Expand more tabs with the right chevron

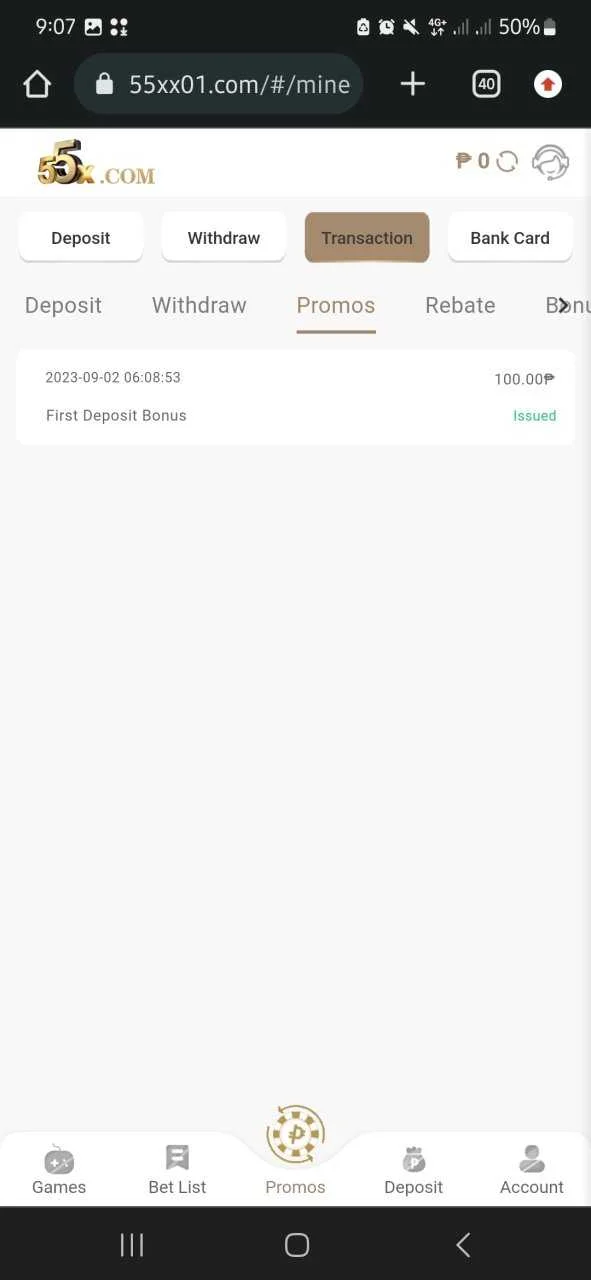[x=564, y=305]
